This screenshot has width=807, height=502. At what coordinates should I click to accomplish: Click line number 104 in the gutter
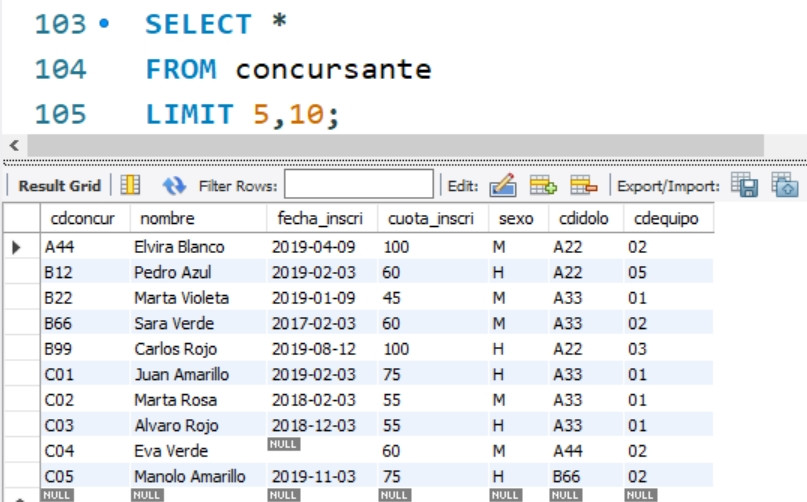61,70
